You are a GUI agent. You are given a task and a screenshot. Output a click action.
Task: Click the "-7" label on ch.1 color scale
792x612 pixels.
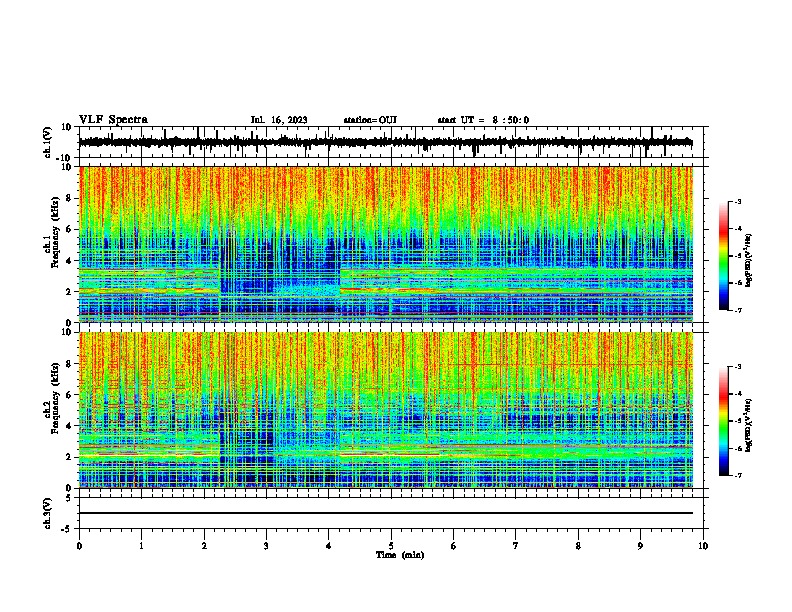[738, 310]
